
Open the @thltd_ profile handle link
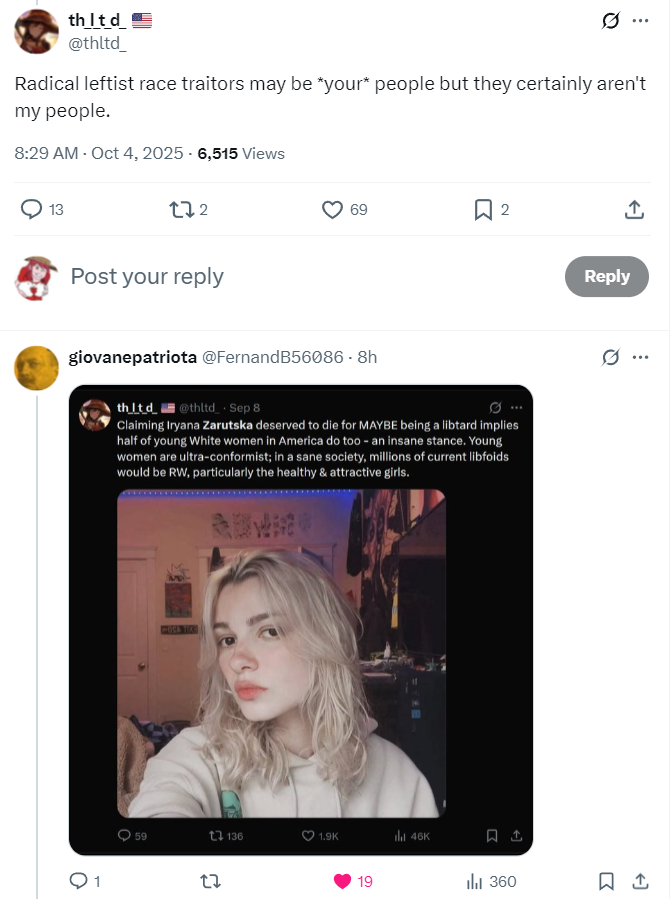[96, 41]
